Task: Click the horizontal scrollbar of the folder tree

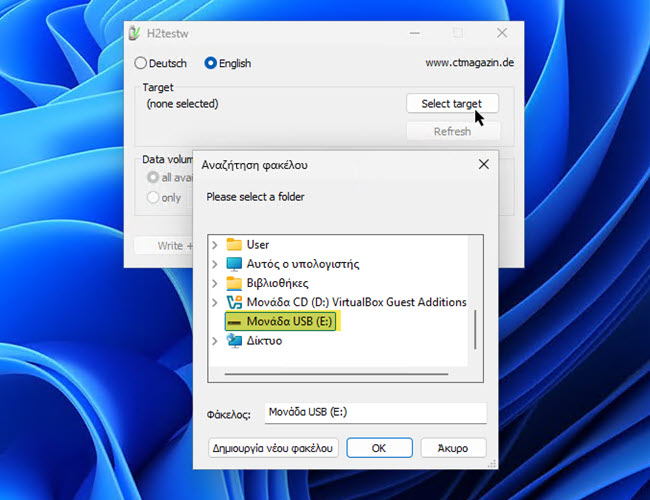Action: pyautogui.click(x=336, y=374)
